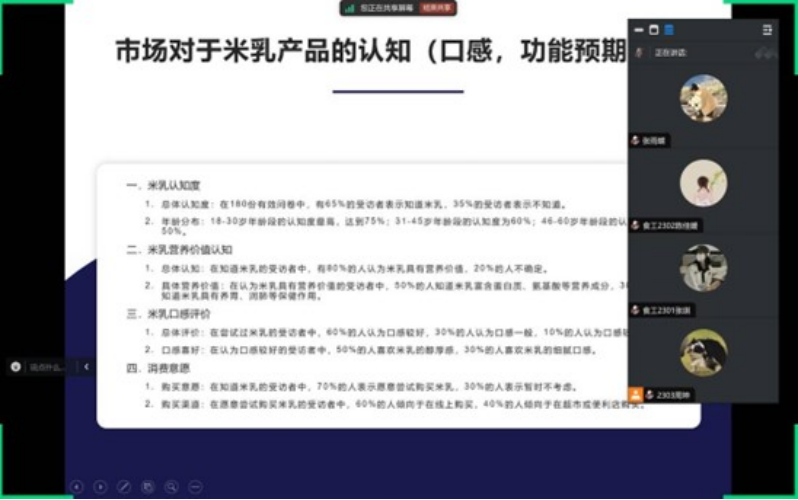Click the dog avatar of the first participant

click(x=703, y=98)
